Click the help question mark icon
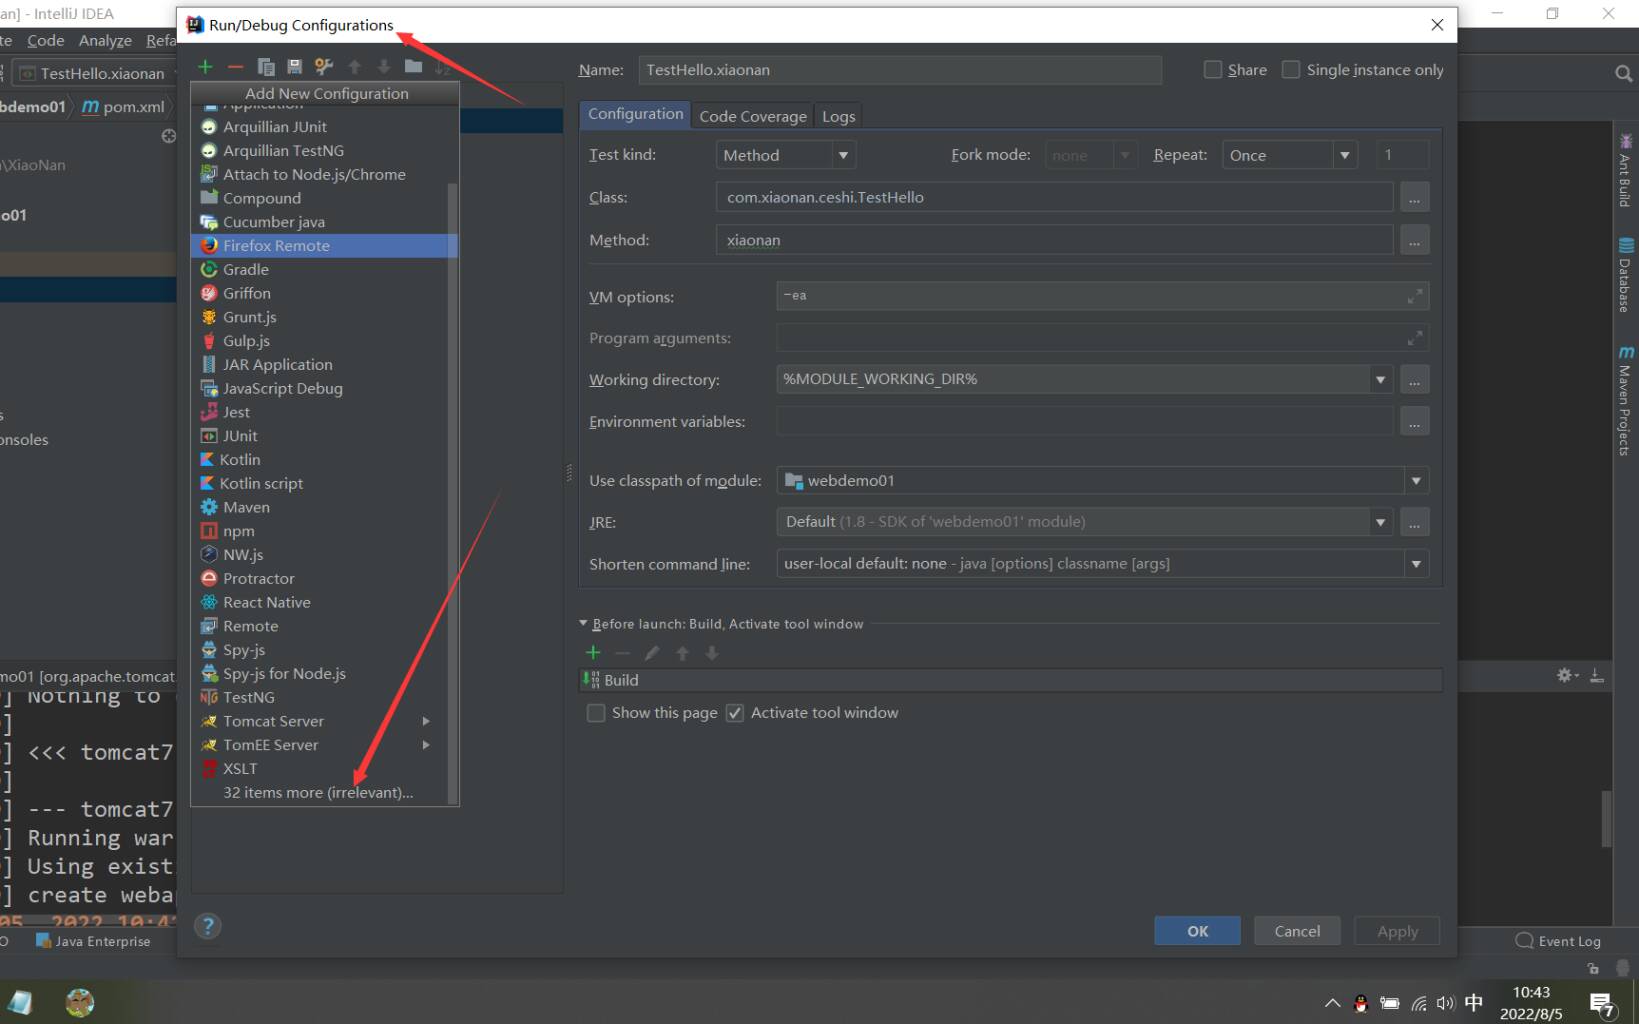 coord(207,926)
